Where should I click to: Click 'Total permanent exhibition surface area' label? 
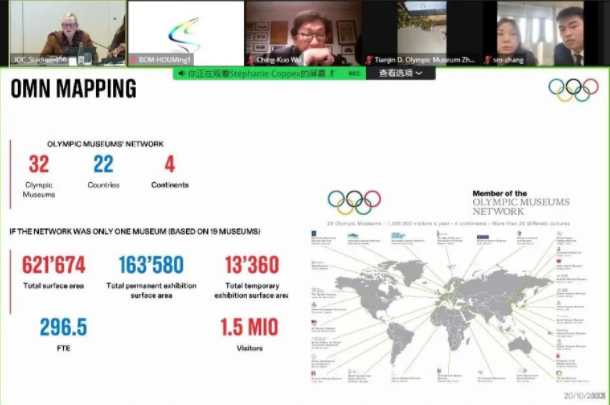tap(151, 291)
